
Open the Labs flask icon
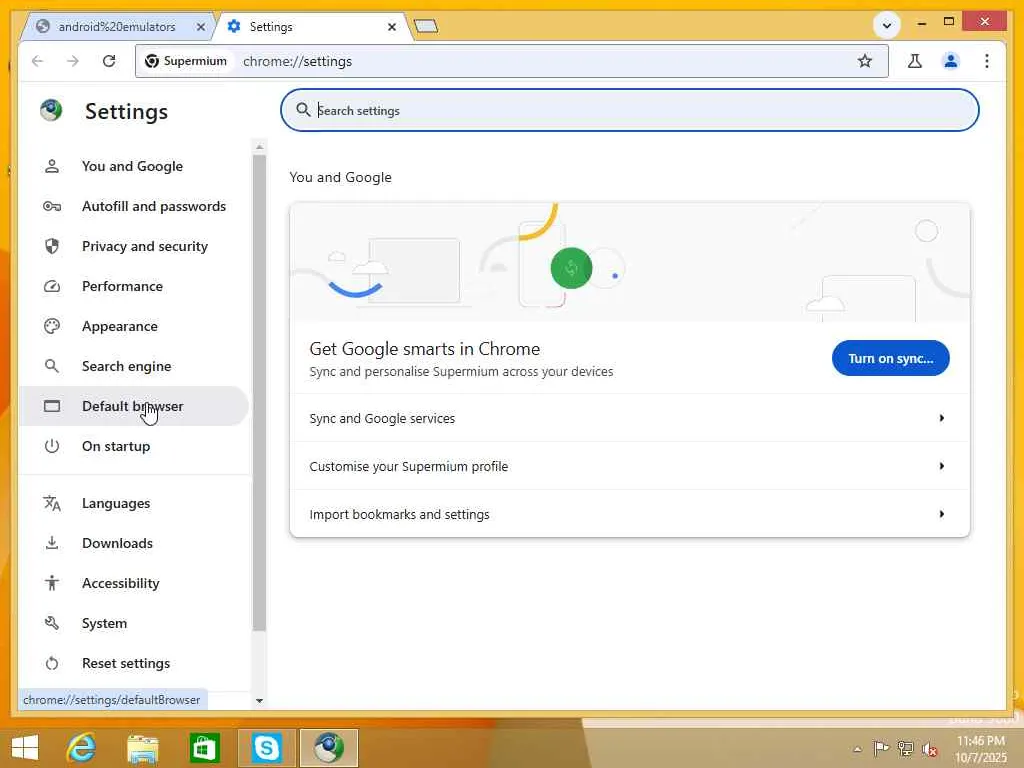pos(914,61)
